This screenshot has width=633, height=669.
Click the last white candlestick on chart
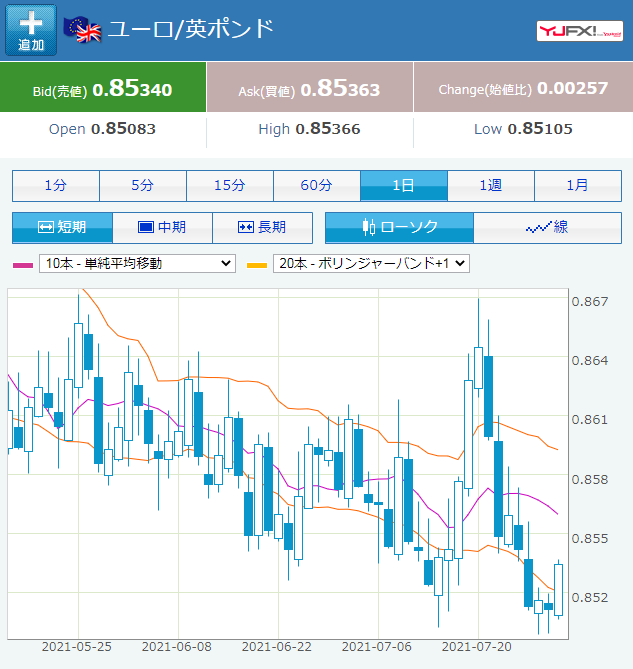coord(558,590)
